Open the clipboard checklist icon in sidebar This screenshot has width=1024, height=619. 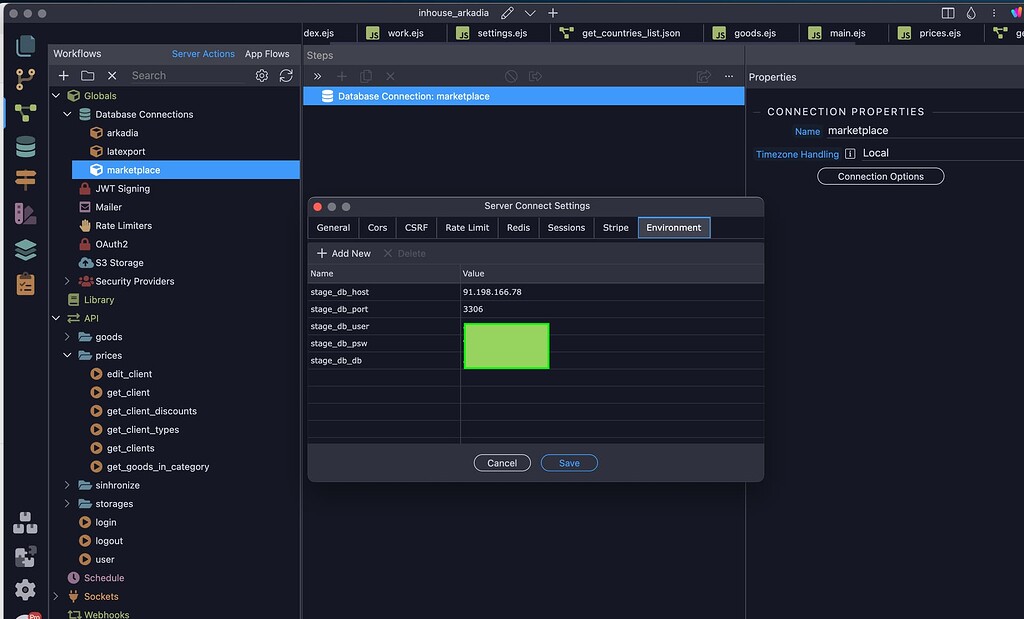pos(25,284)
